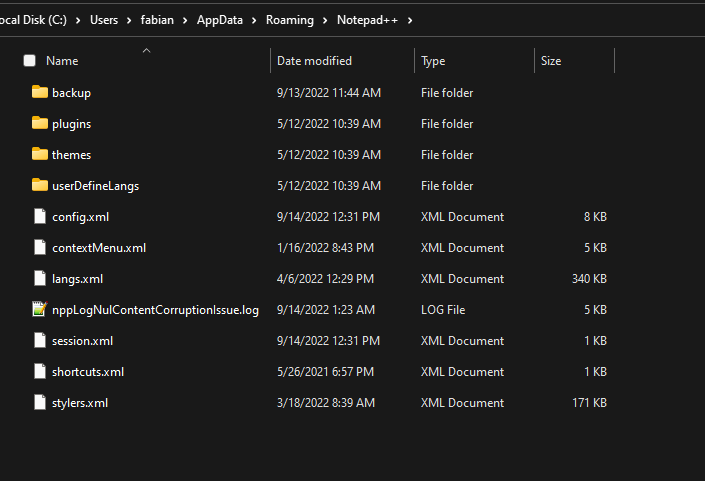
Task: Click the 1/16/2022 8:43 PM date
Action: pyautogui.click(x=325, y=248)
